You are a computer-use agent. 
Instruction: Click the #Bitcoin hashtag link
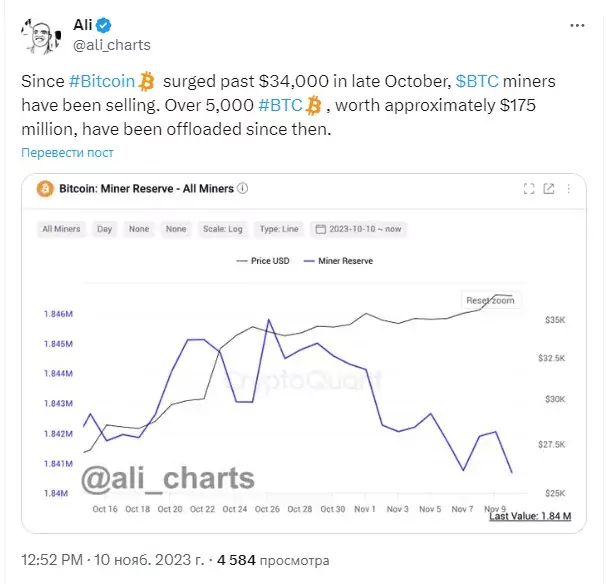(x=102, y=81)
